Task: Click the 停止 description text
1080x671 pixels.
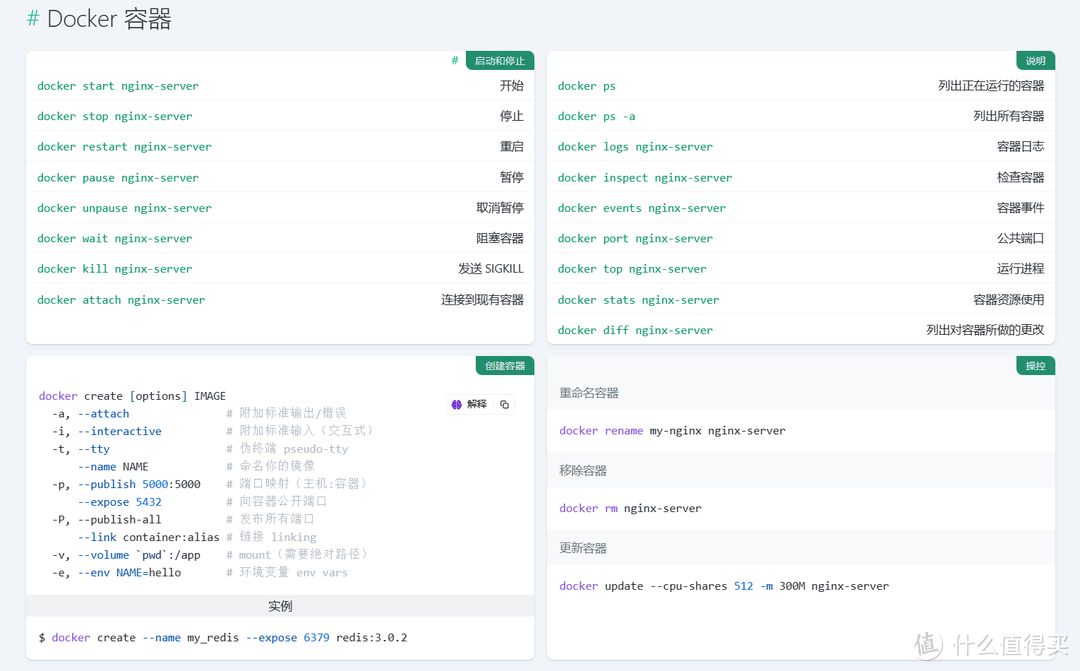Action: point(512,116)
